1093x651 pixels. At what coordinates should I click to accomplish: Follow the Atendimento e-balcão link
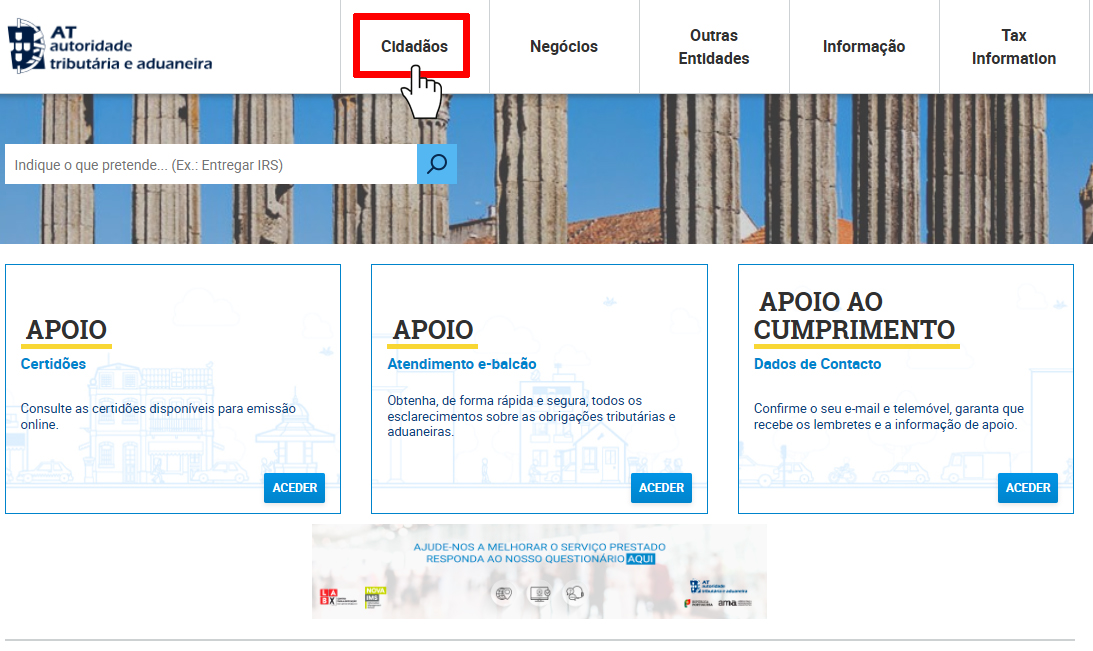462,364
